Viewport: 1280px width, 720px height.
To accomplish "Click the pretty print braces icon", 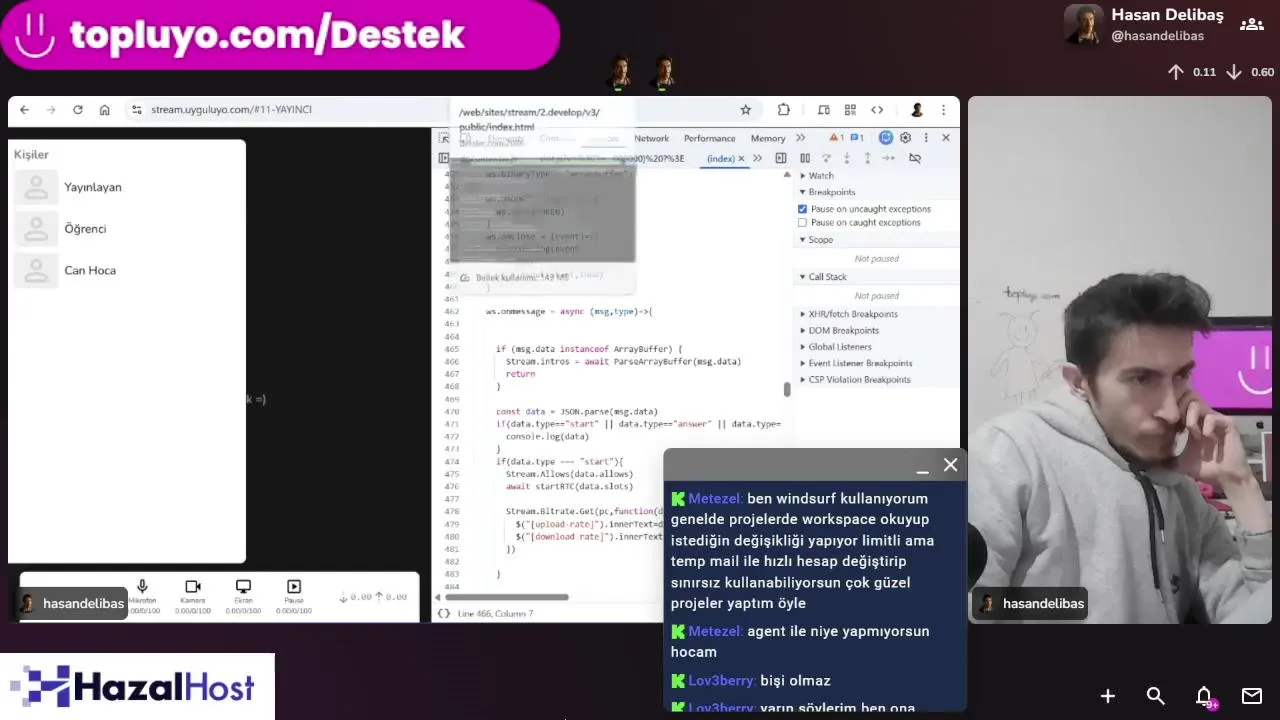I will tap(444, 613).
